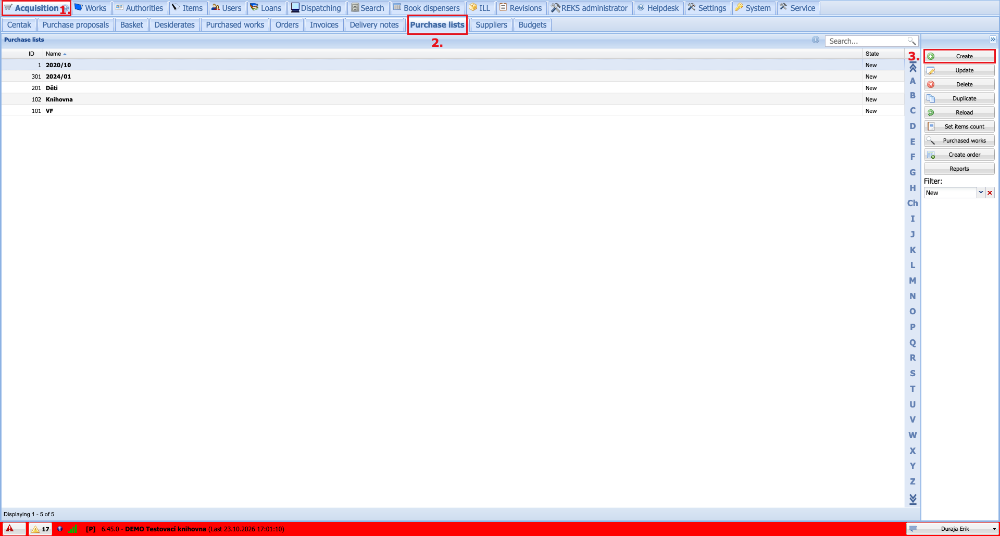This screenshot has height=536, width=1000.
Task: Click the info icon next to Search
Action: 816,40
